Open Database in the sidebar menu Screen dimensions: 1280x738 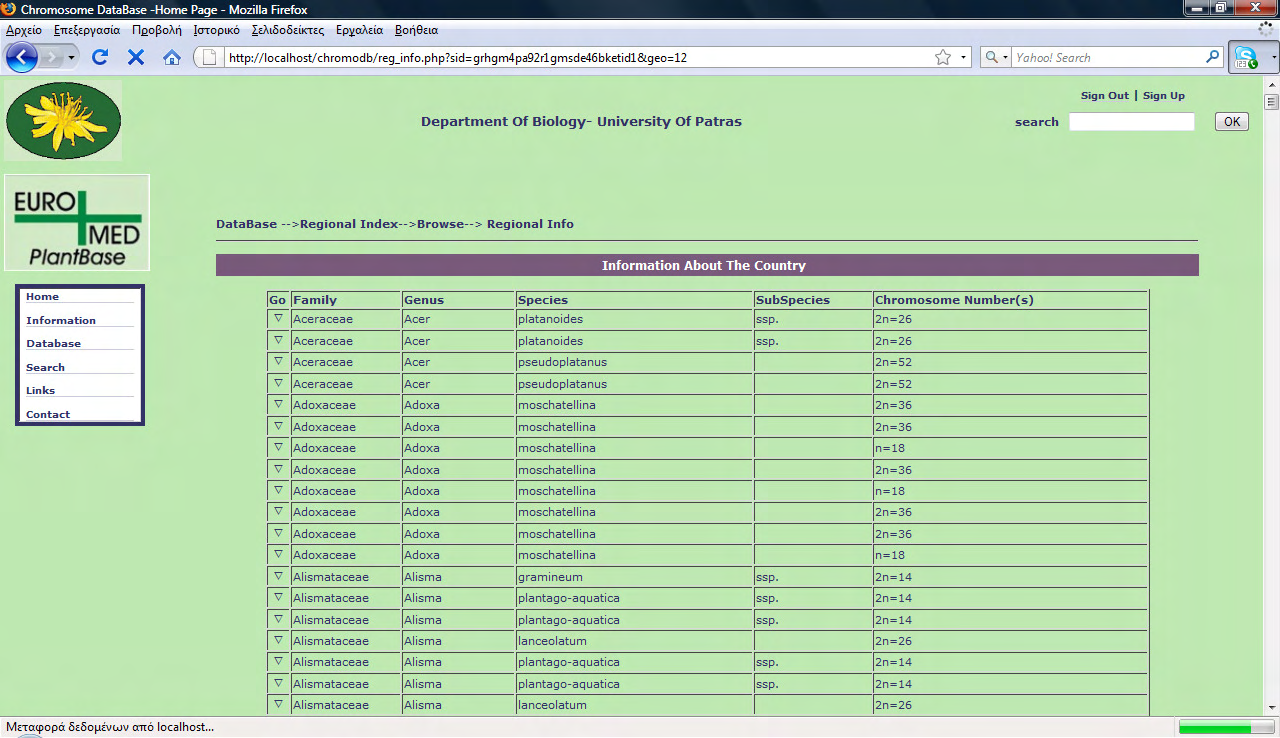tap(53, 344)
